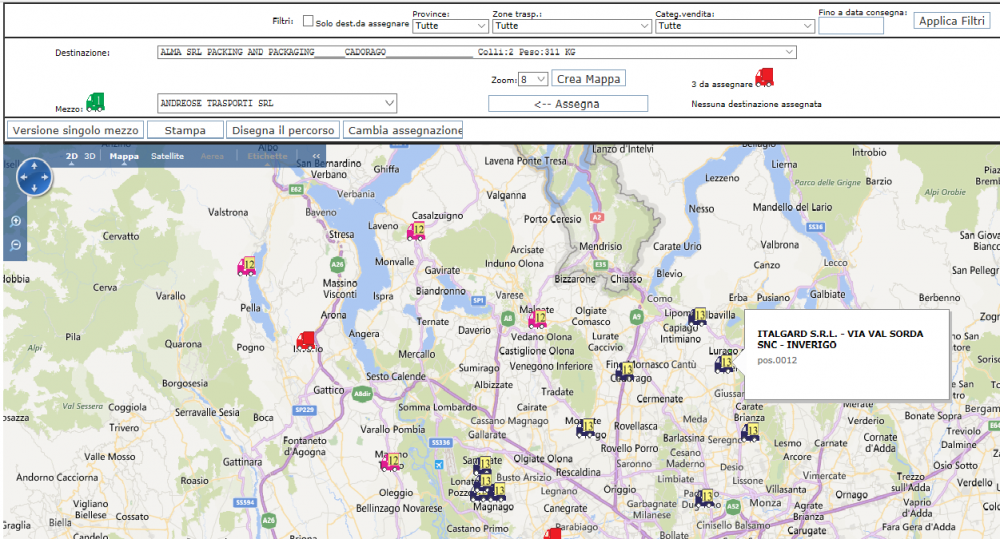Click the ITALGARD S.R.L. popup title
The image size is (1000, 539).
point(840,339)
